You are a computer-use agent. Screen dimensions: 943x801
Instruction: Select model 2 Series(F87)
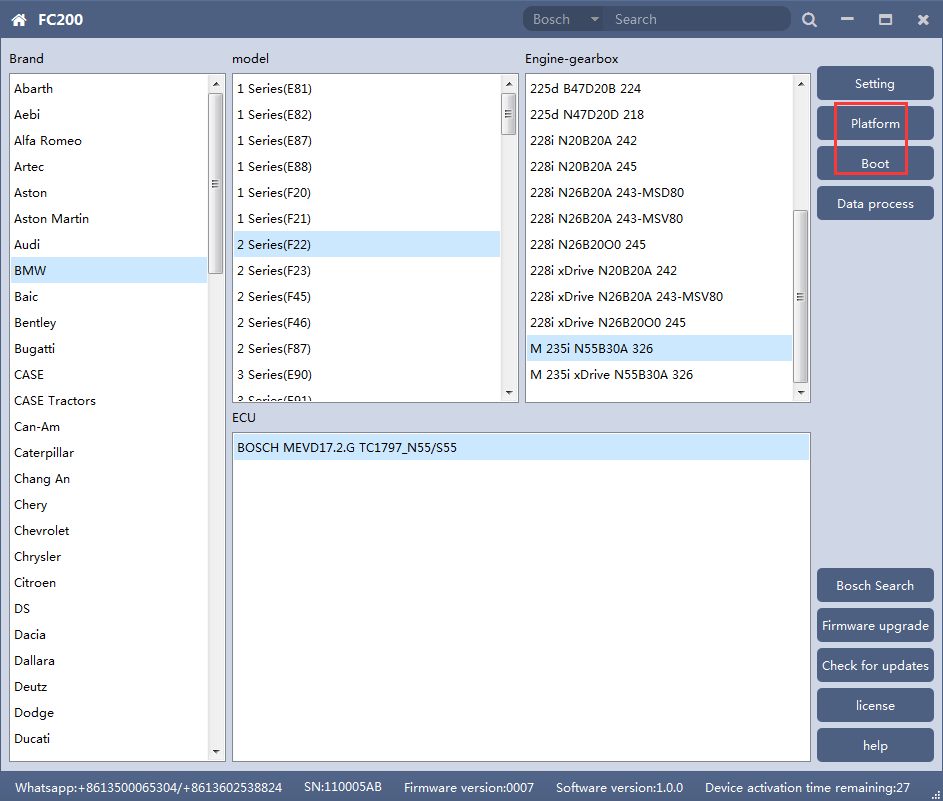[x=367, y=349]
